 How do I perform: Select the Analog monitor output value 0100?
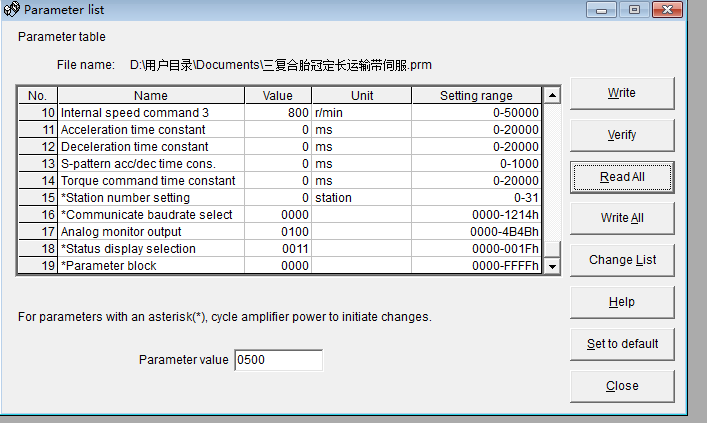[x=278, y=232]
